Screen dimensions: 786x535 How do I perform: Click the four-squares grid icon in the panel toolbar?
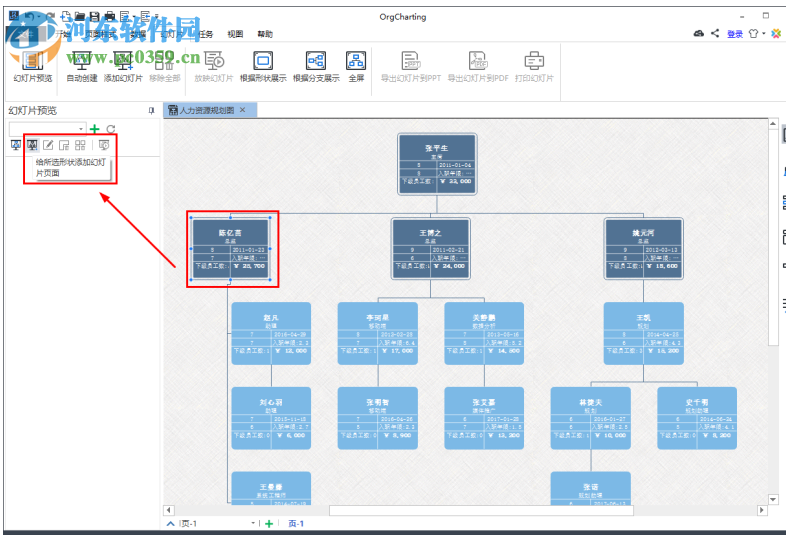click(80, 145)
